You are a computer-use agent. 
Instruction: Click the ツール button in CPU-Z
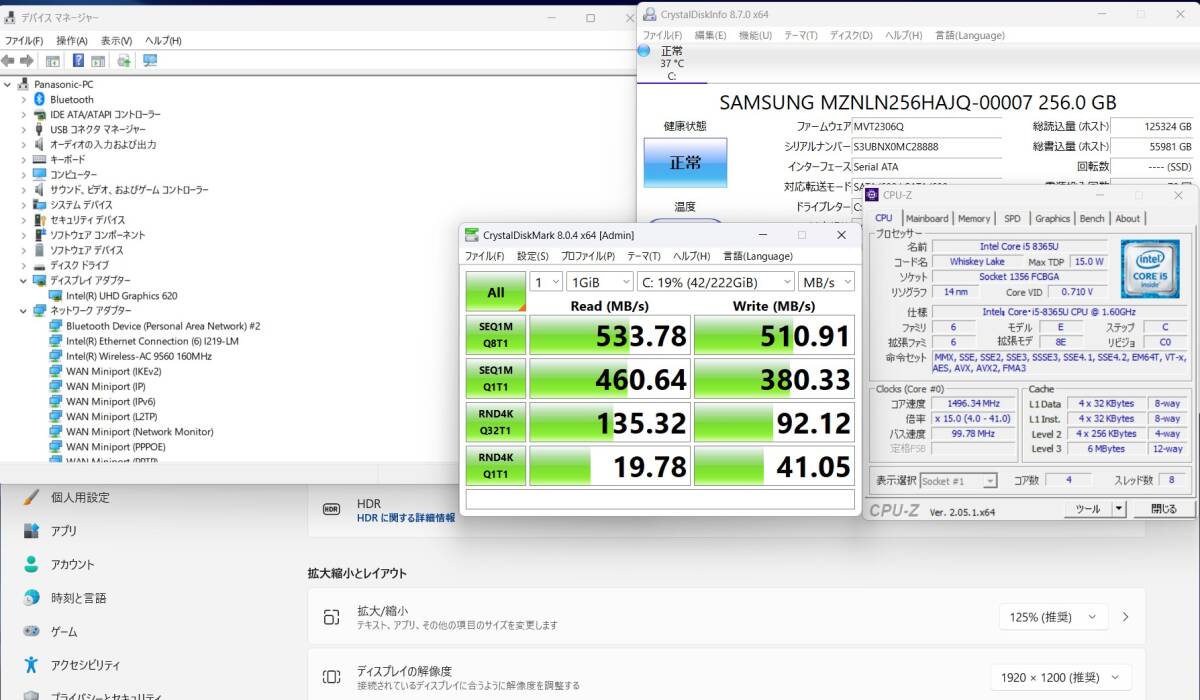1088,509
